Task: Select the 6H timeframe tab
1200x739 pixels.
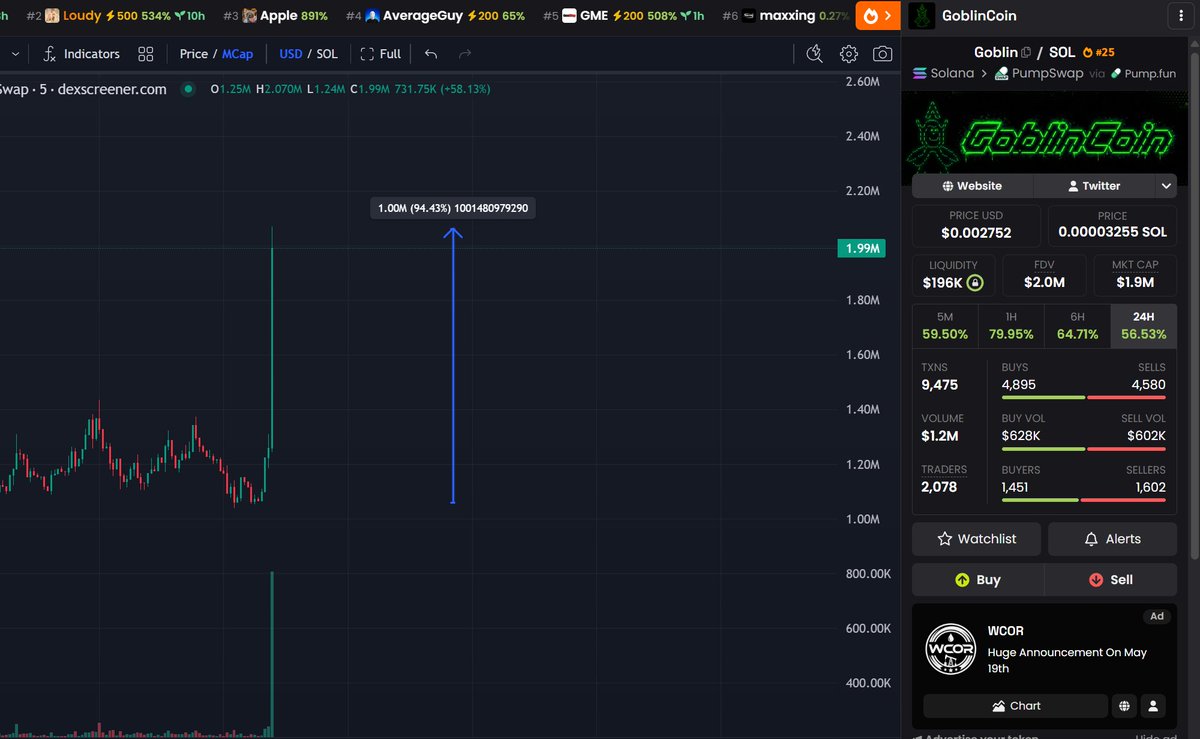Action: click(1077, 325)
